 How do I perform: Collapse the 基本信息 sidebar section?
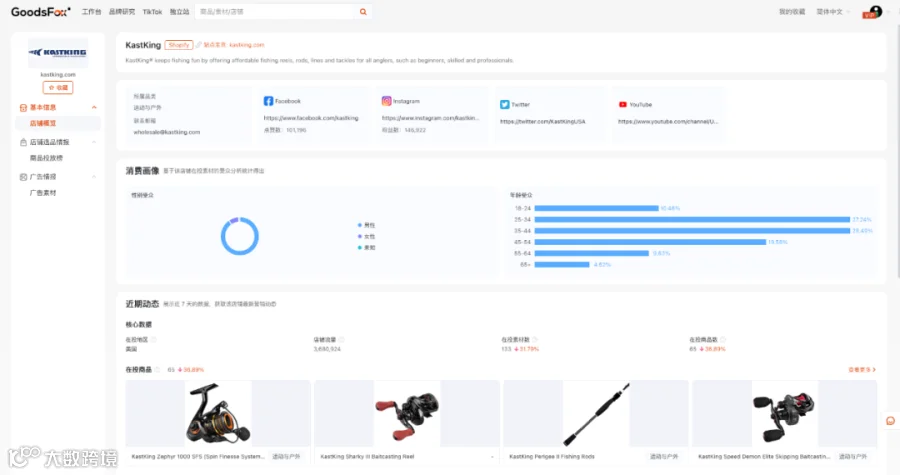(x=94, y=107)
